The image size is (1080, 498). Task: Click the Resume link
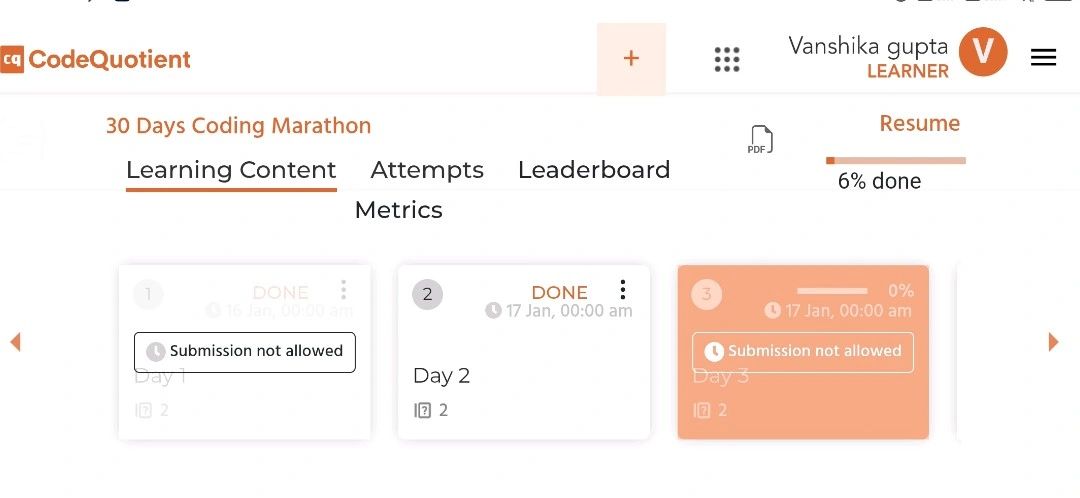click(x=920, y=123)
